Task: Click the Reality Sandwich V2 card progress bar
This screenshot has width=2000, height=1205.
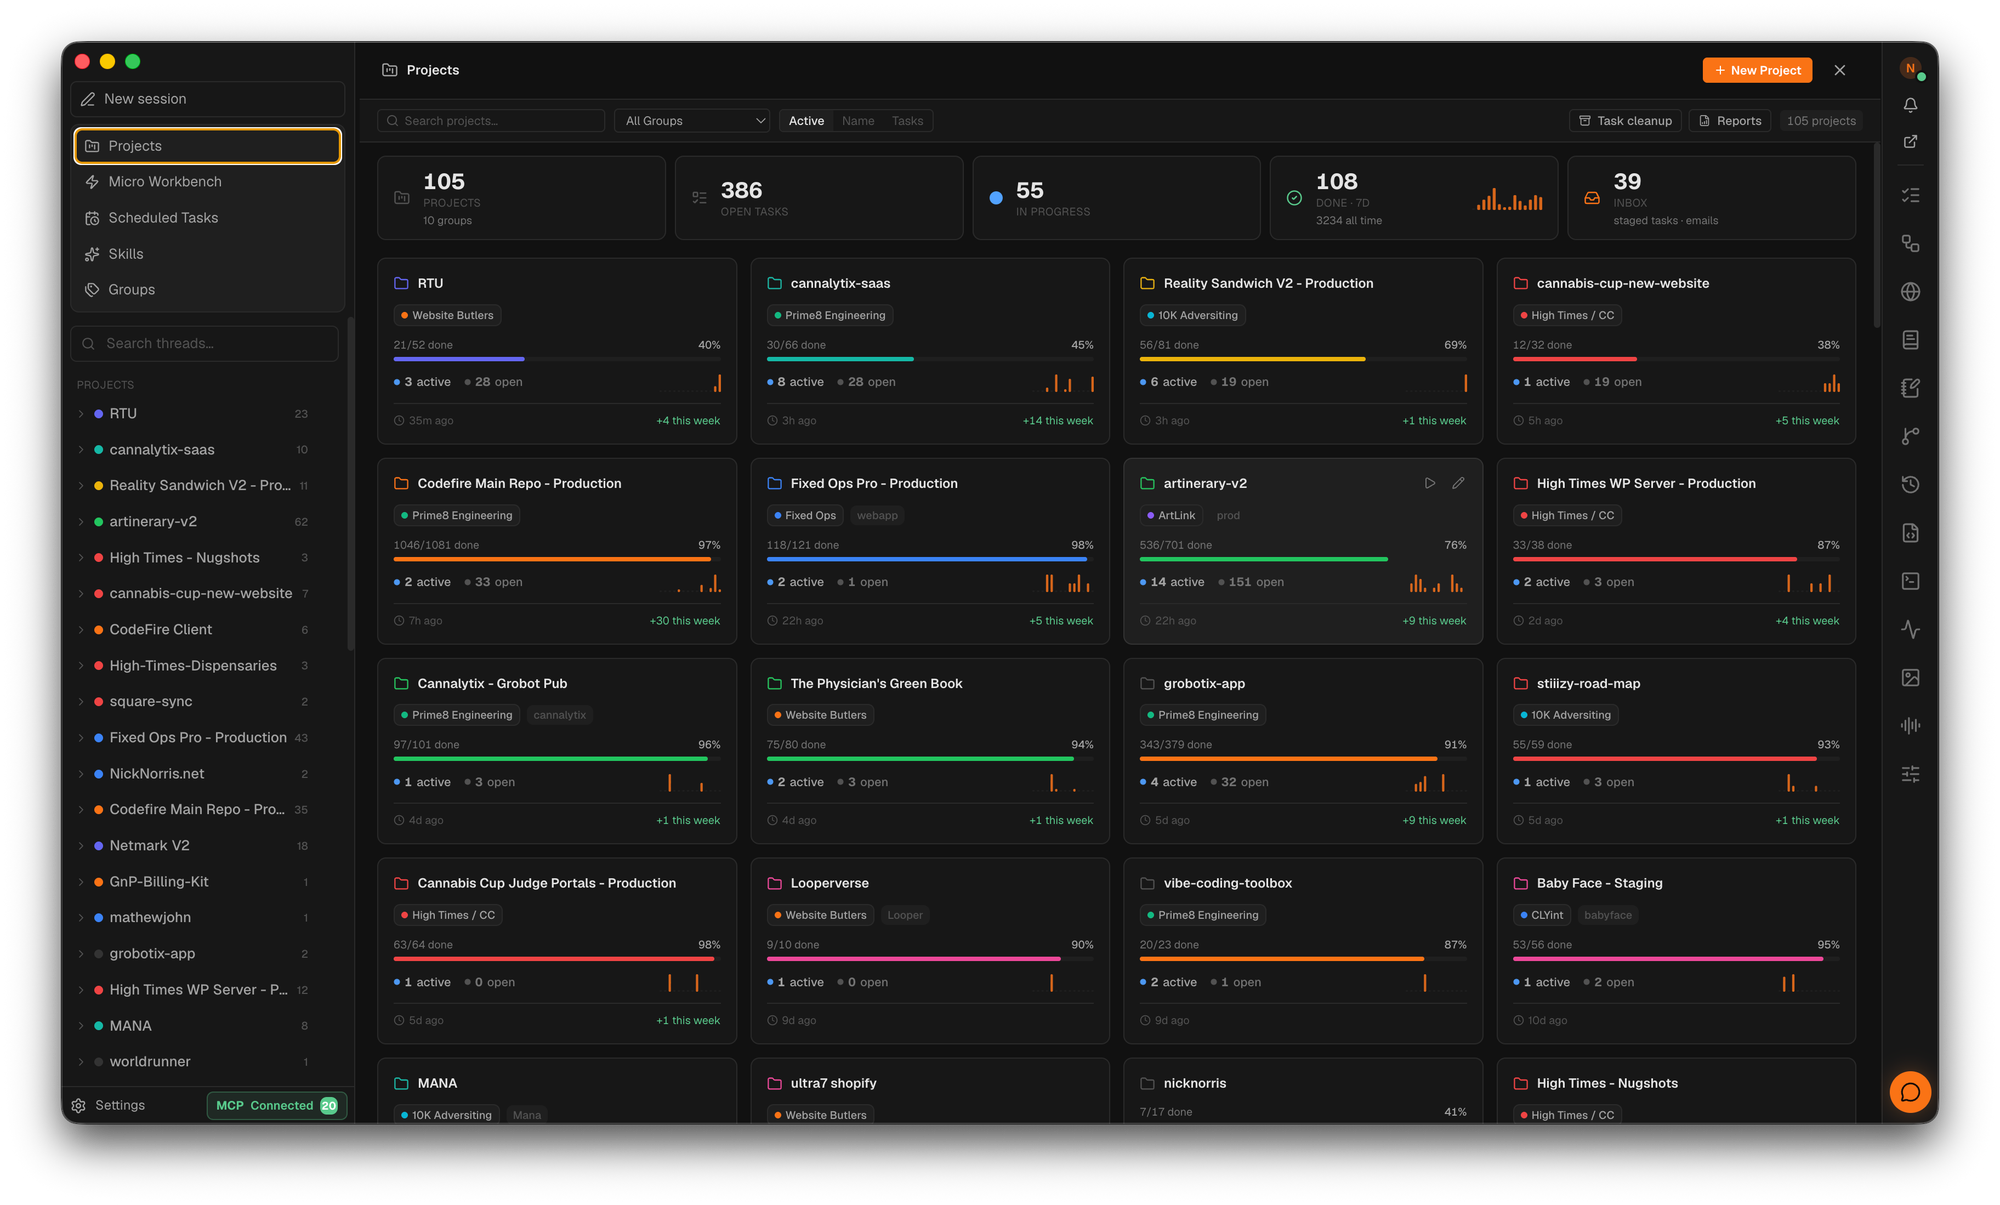Action: click(x=1303, y=358)
